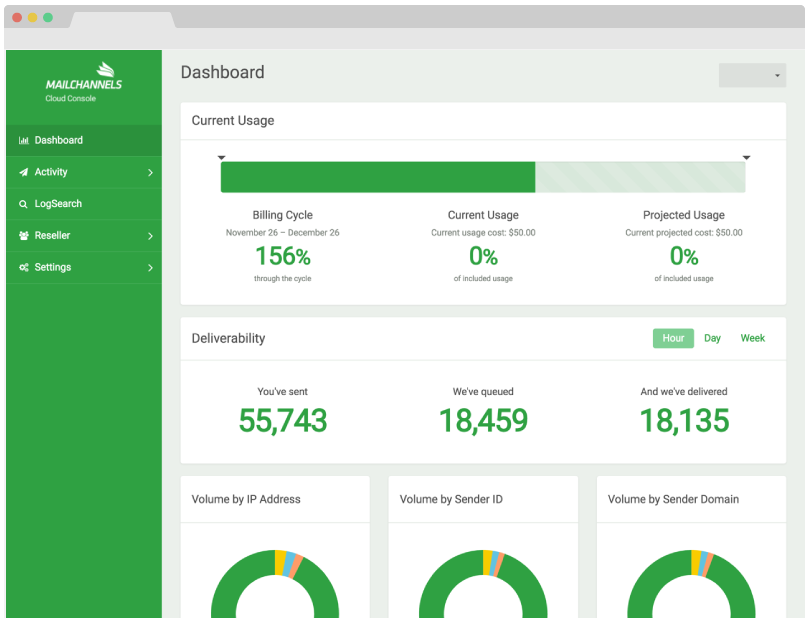Click the Volume by IP Address heading

pos(246,500)
